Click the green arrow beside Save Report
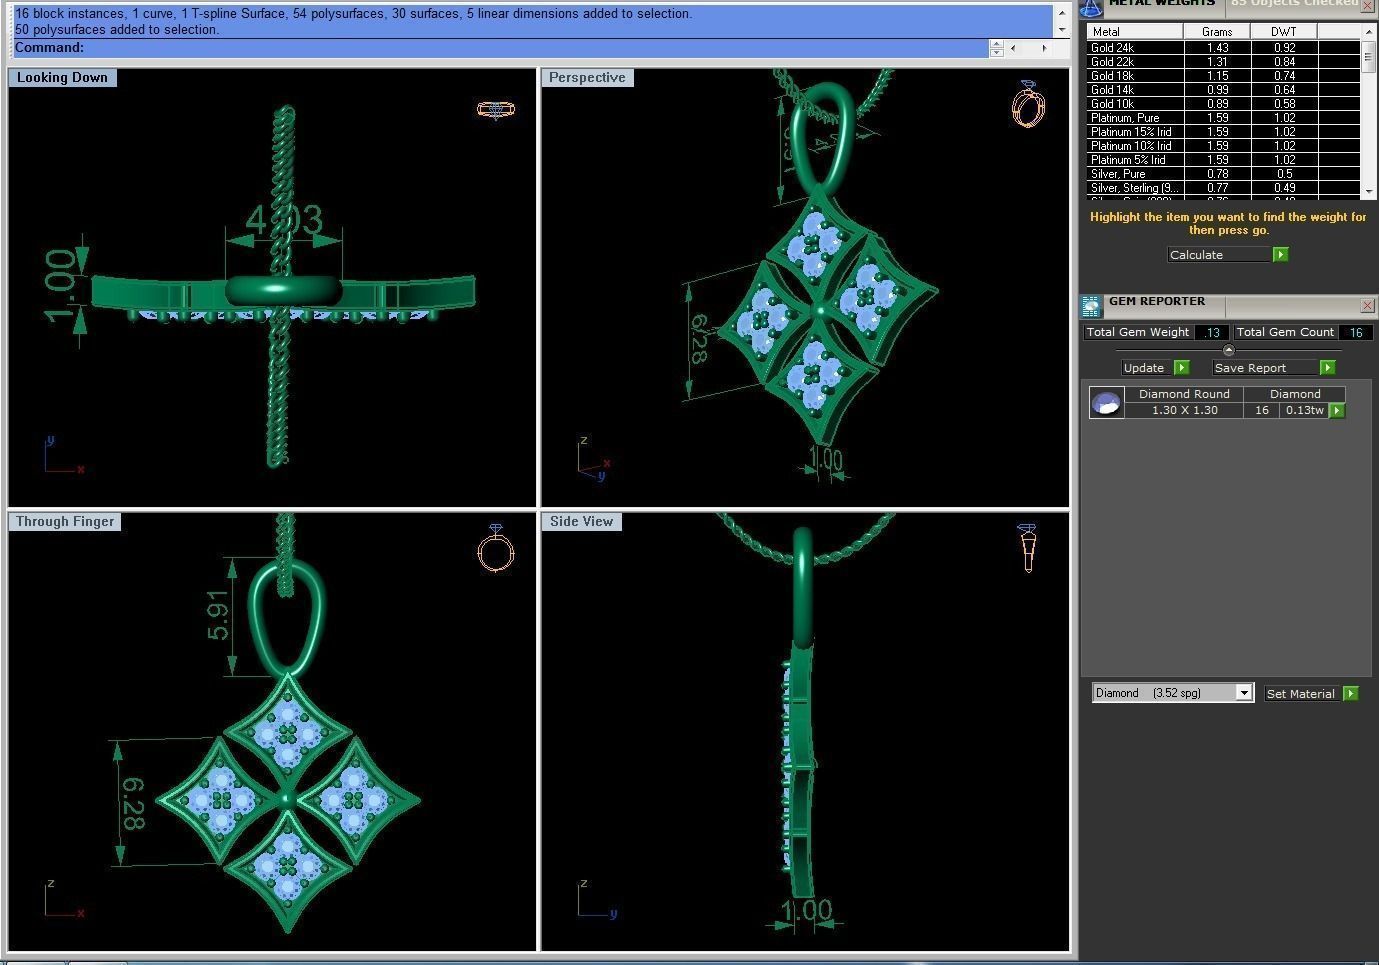This screenshot has width=1379, height=965. point(1327,368)
